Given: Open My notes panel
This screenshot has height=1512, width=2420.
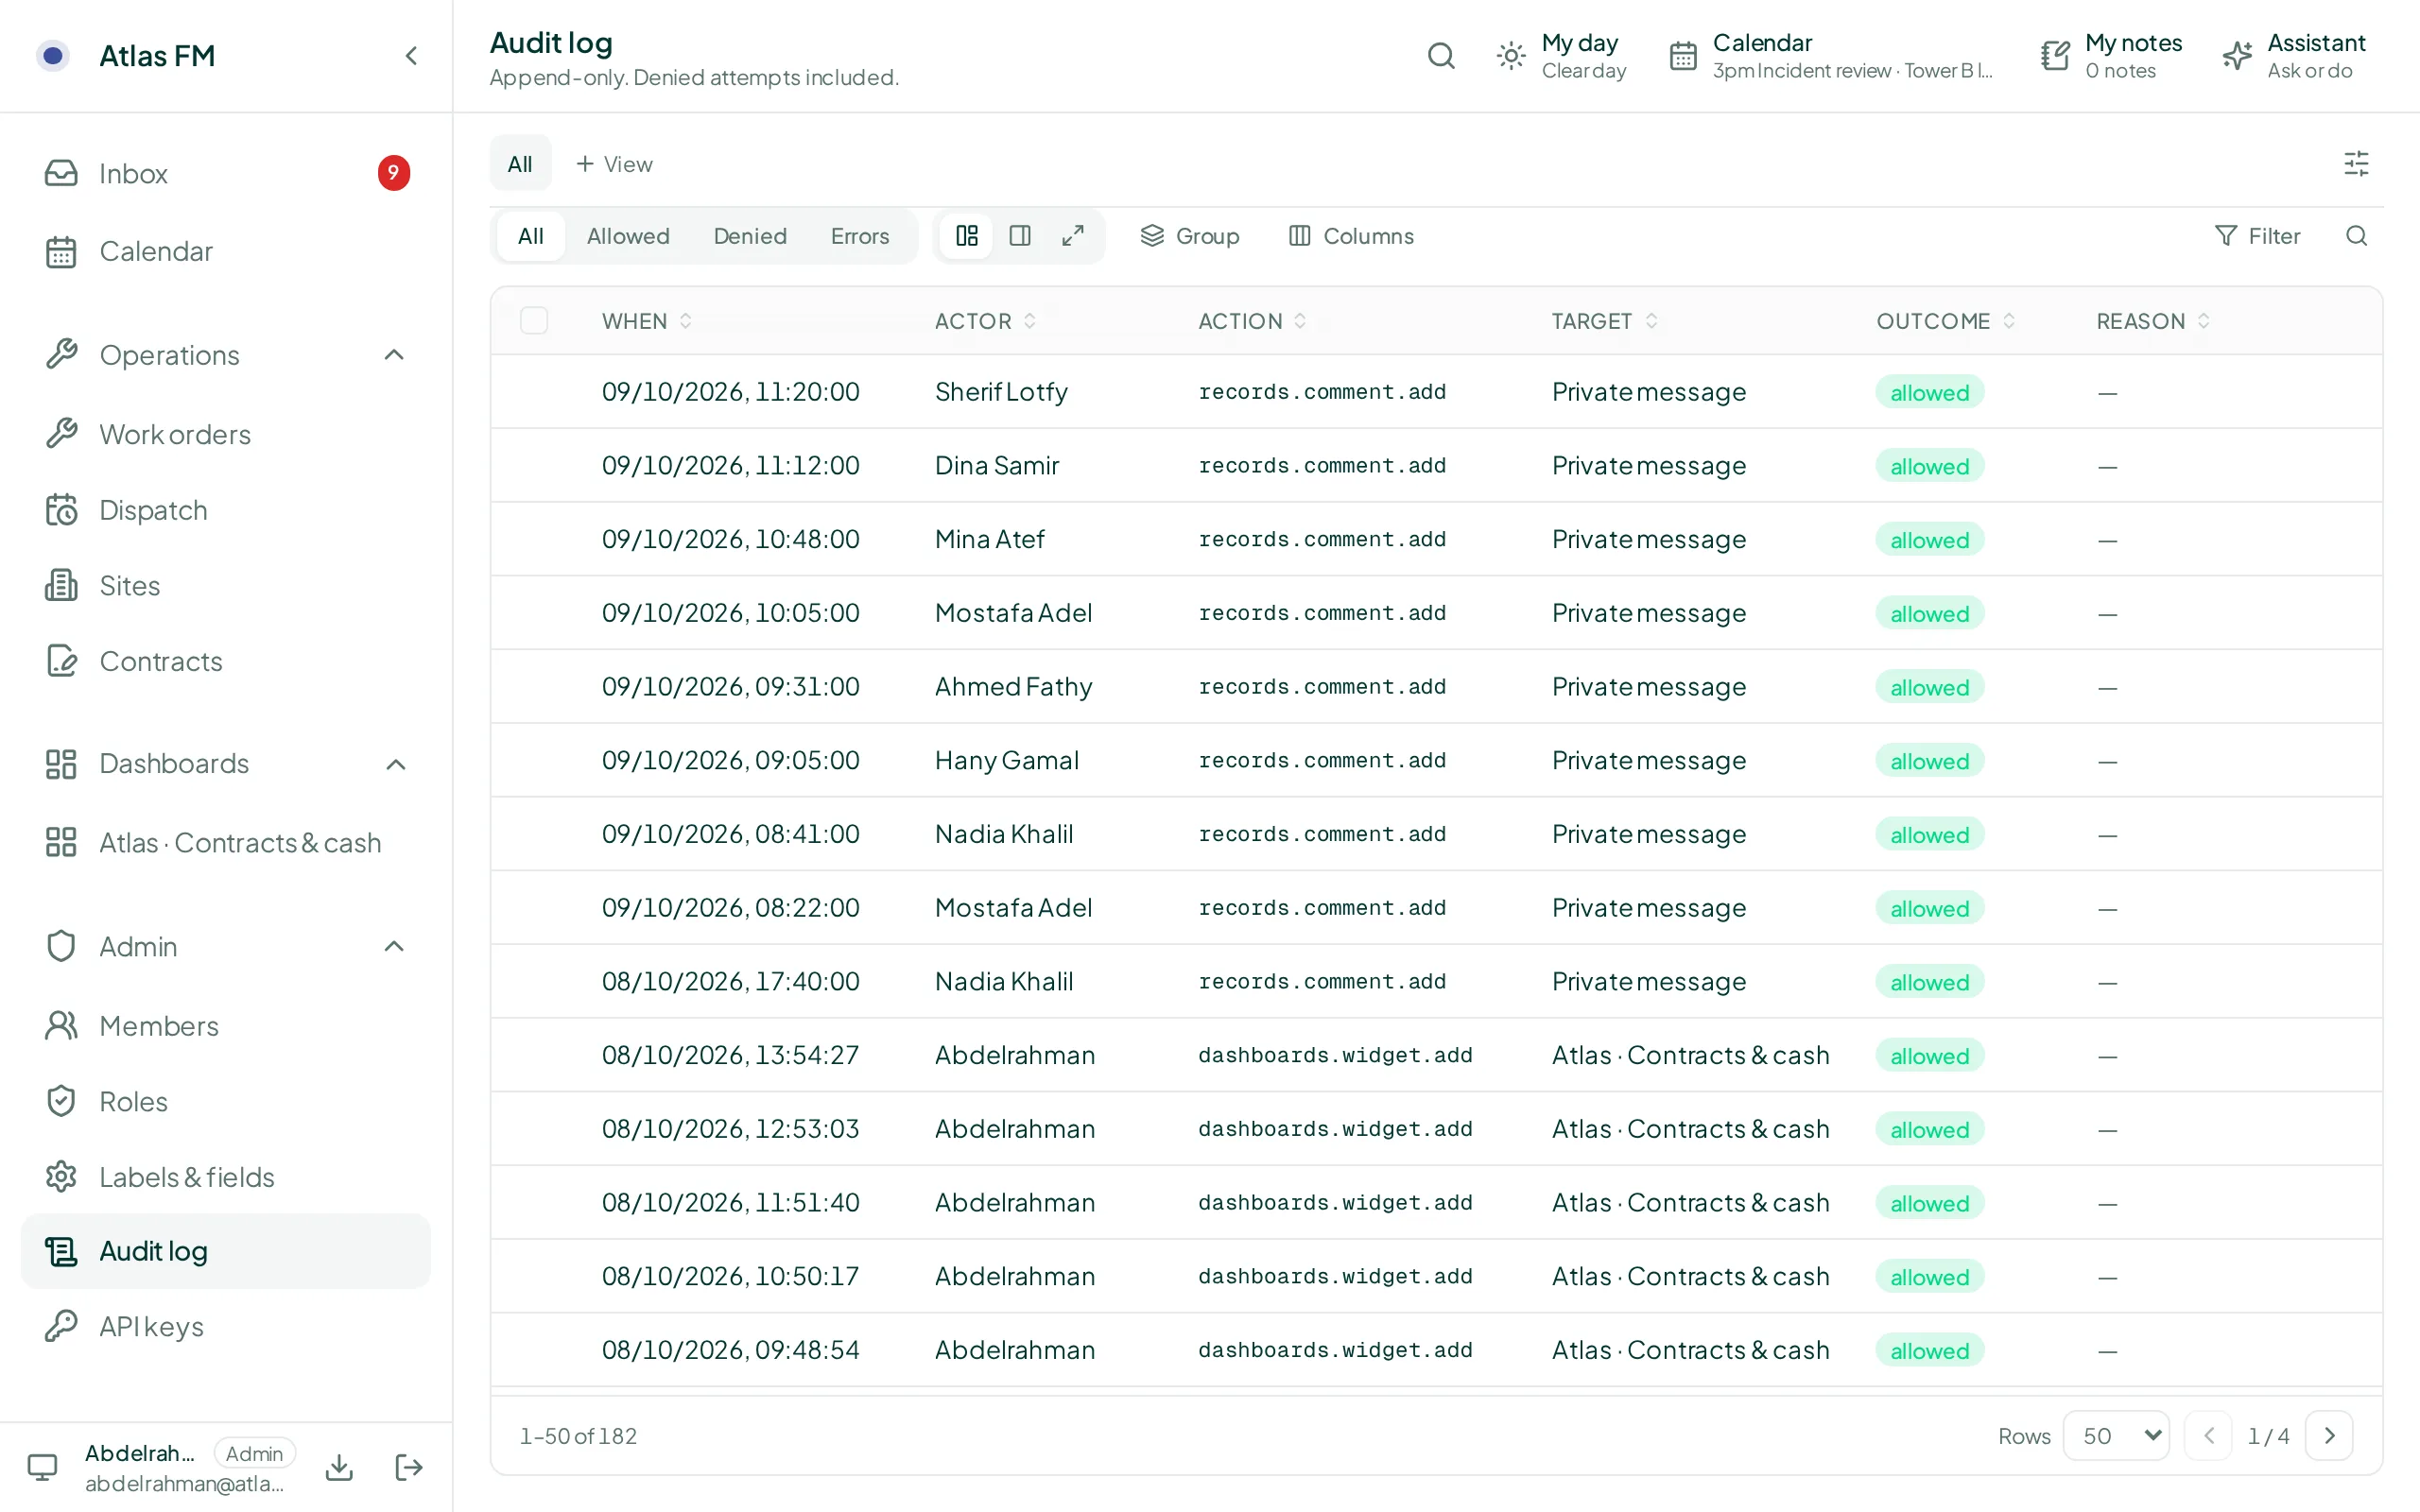Looking at the screenshot, I should click(2111, 56).
